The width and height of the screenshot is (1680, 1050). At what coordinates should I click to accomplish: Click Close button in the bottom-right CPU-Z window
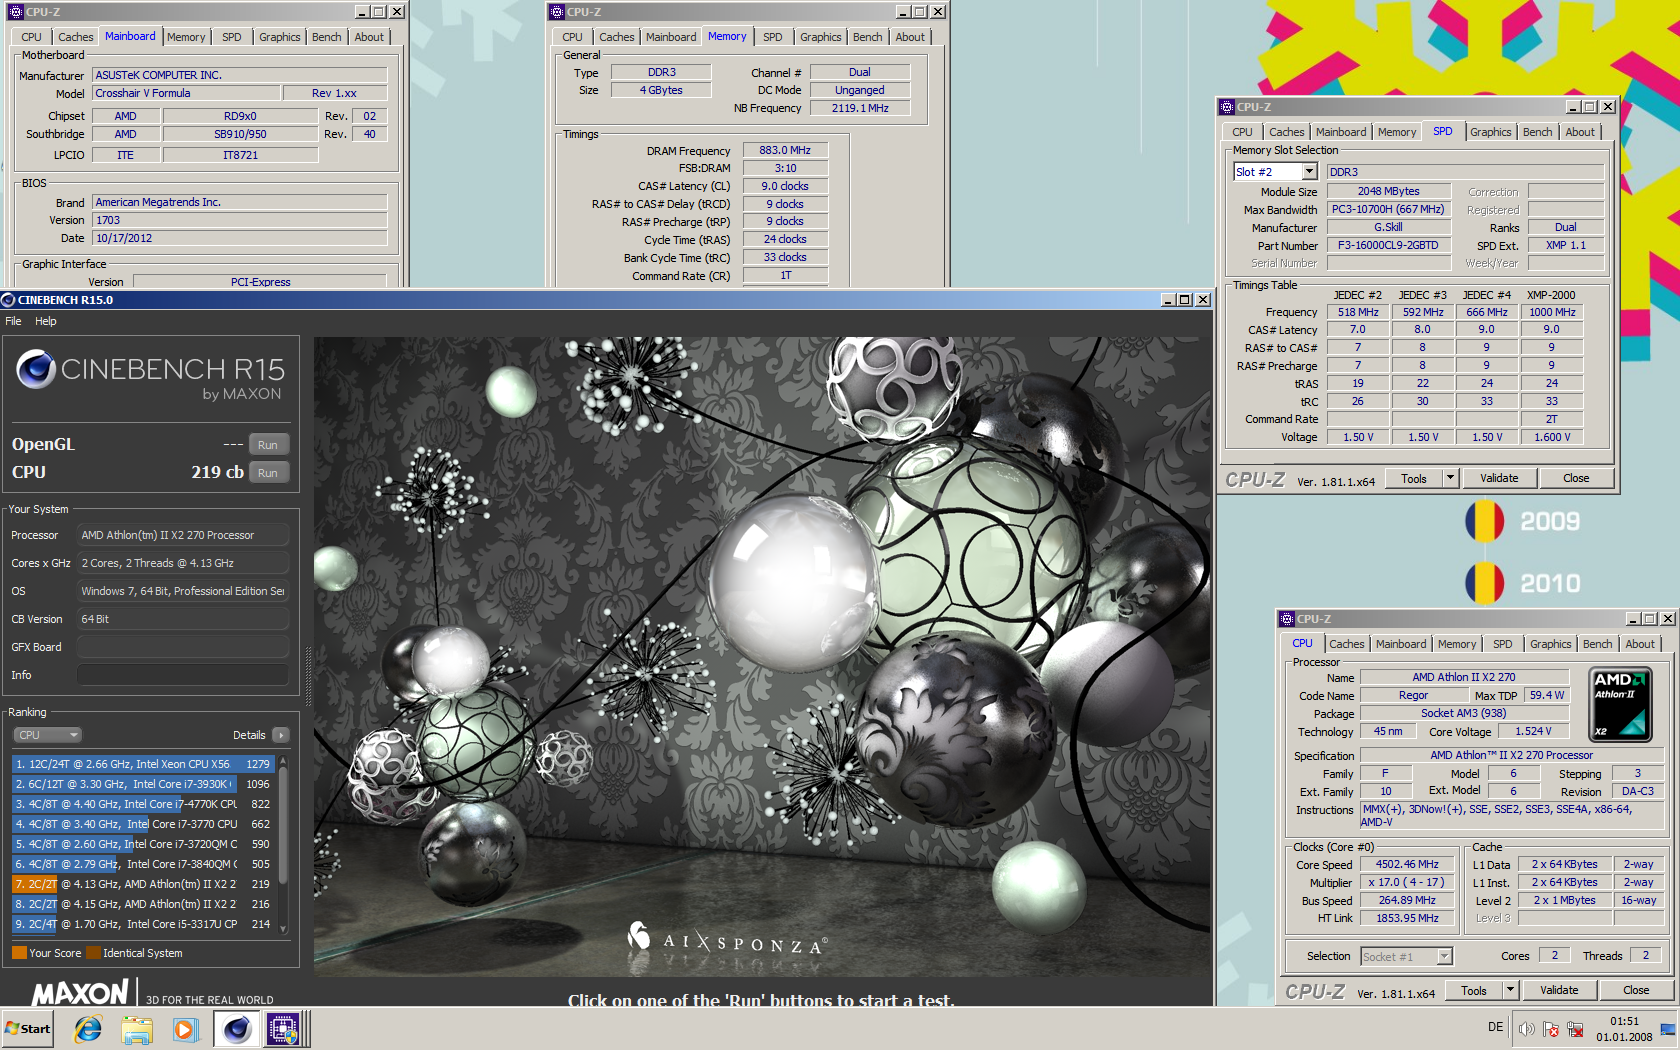(1636, 990)
